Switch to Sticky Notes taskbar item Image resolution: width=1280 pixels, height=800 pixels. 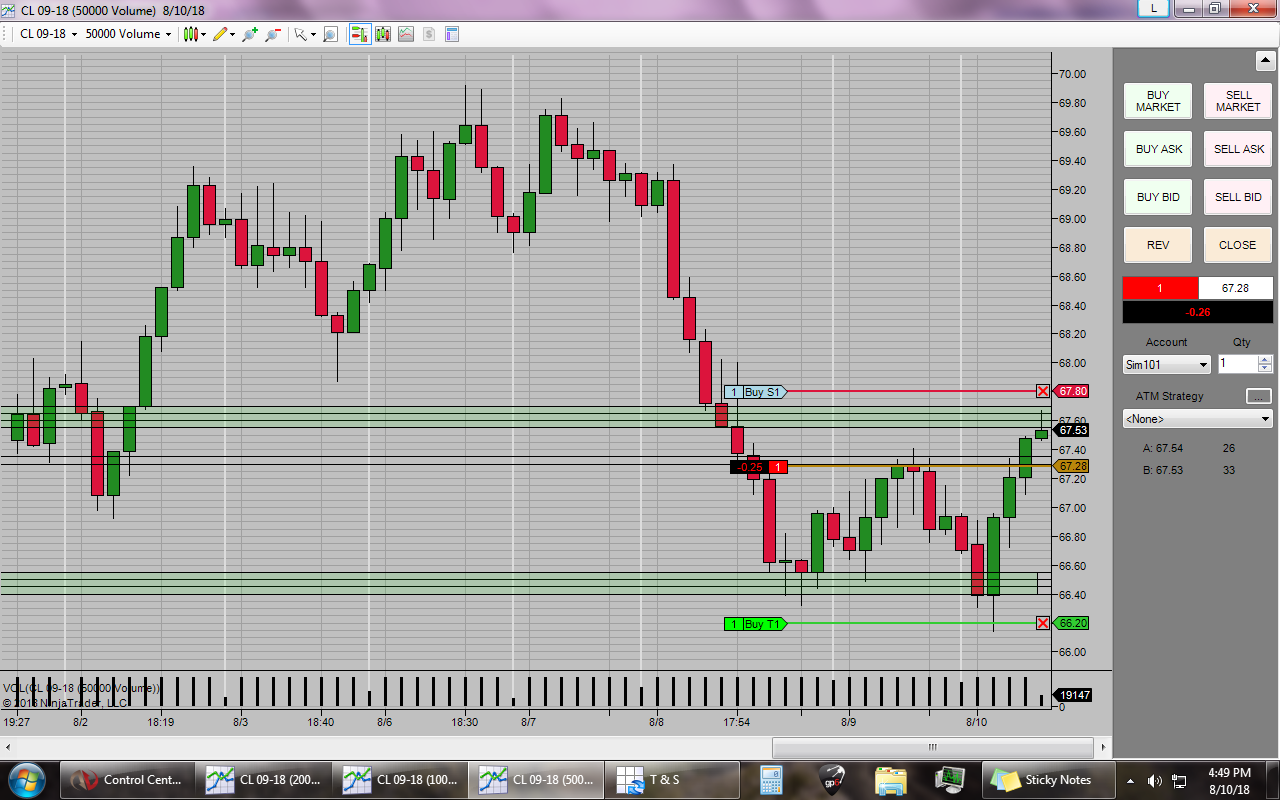click(x=1046, y=780)
